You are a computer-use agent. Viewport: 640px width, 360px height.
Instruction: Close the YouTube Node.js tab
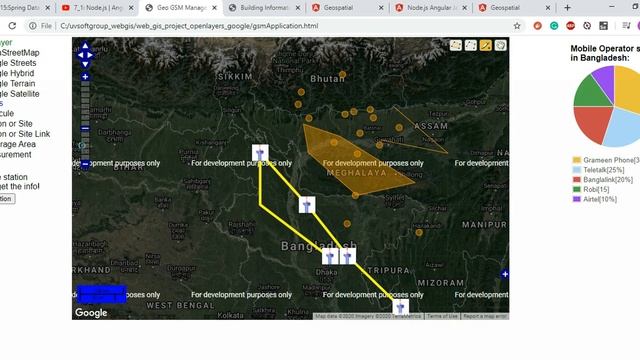coord(131,8)
